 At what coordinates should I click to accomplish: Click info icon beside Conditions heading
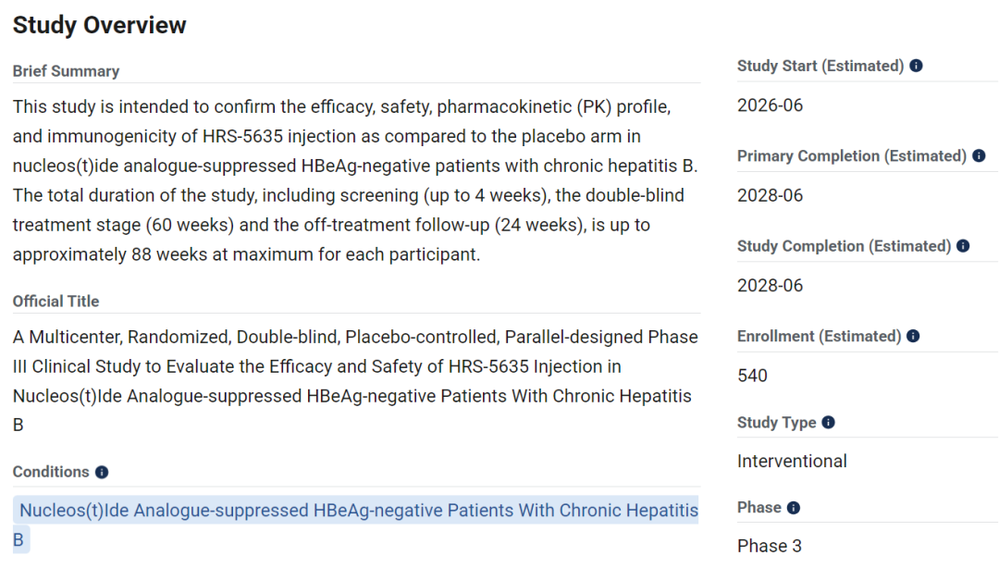pos(102,472)
